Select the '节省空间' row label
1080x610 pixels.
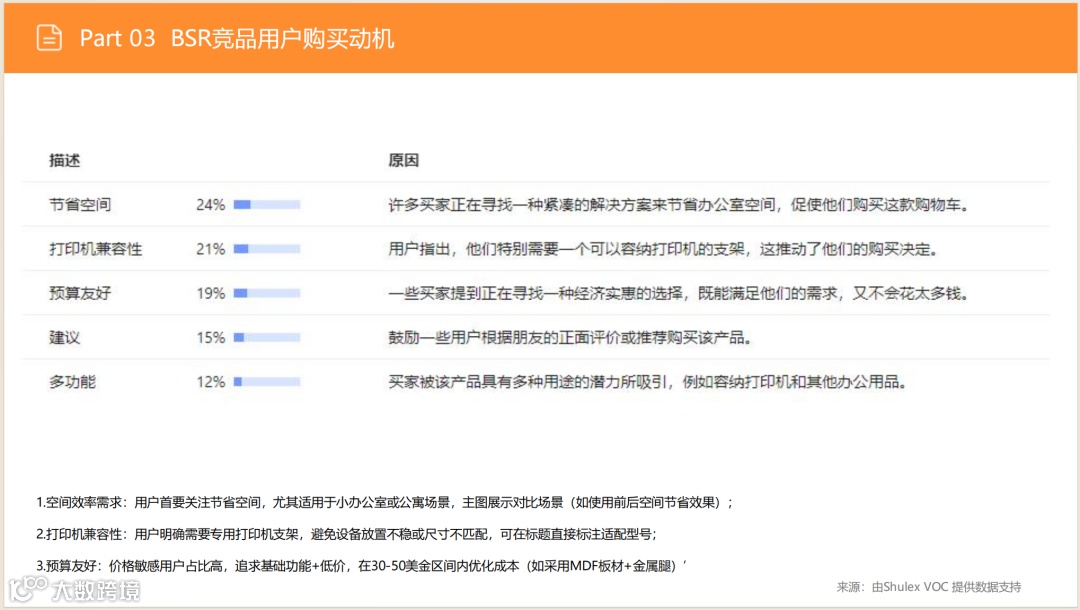(x=80, y=204)
